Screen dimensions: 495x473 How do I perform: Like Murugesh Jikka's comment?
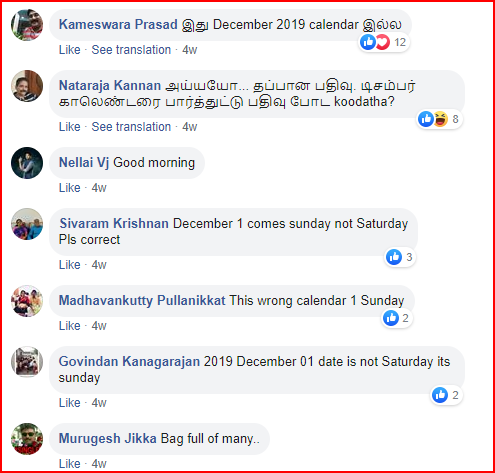click(70, 464)
